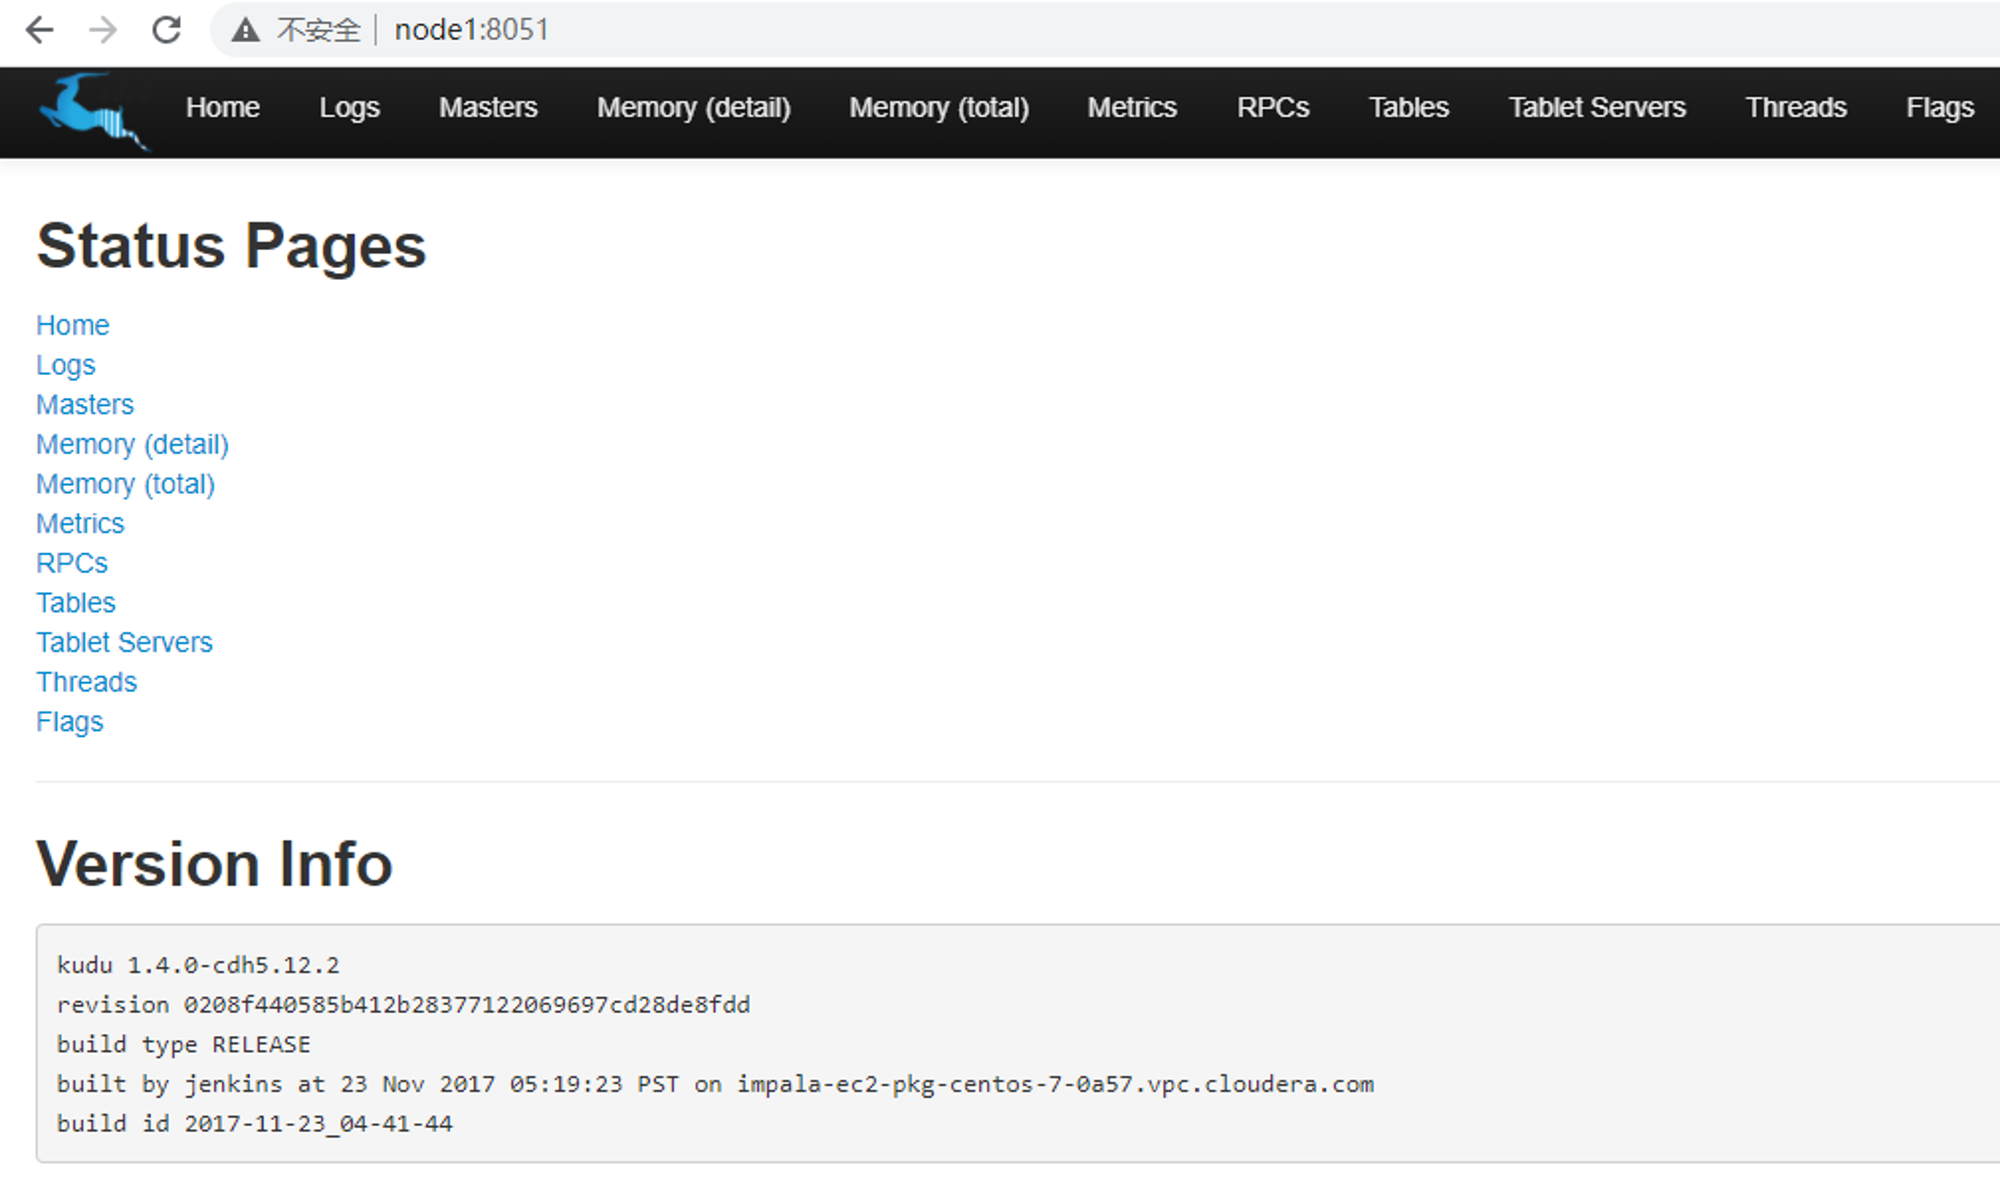Click the Version Info heading

(215, 864)
